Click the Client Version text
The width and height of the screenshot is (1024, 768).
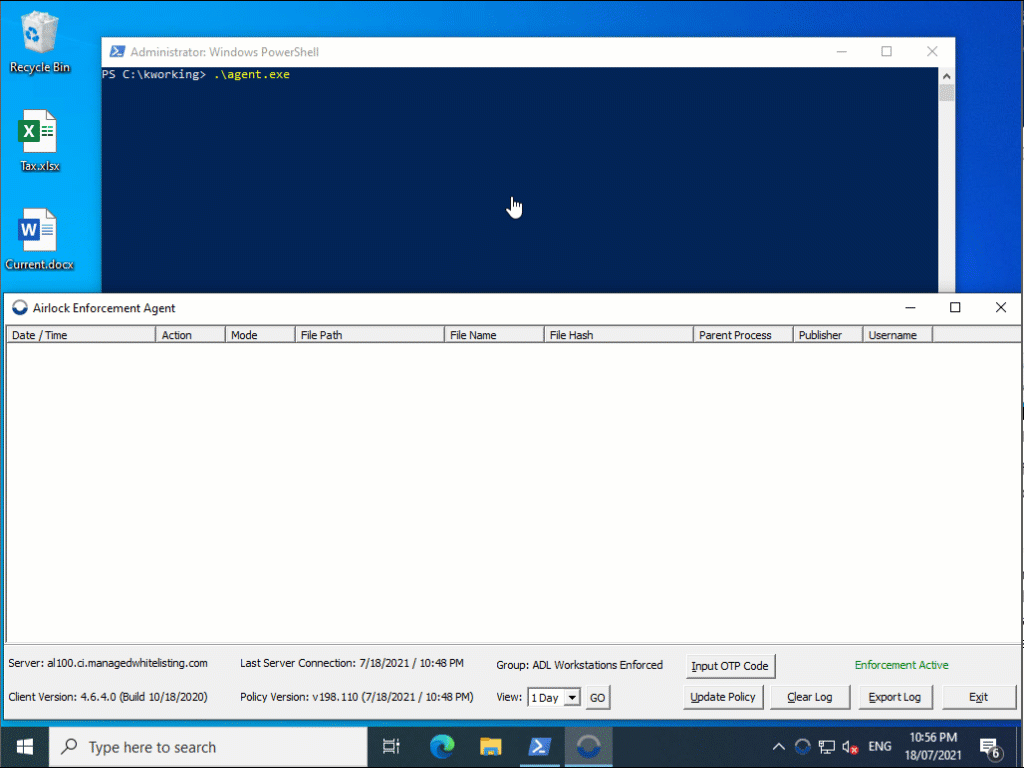coord(108,697)
